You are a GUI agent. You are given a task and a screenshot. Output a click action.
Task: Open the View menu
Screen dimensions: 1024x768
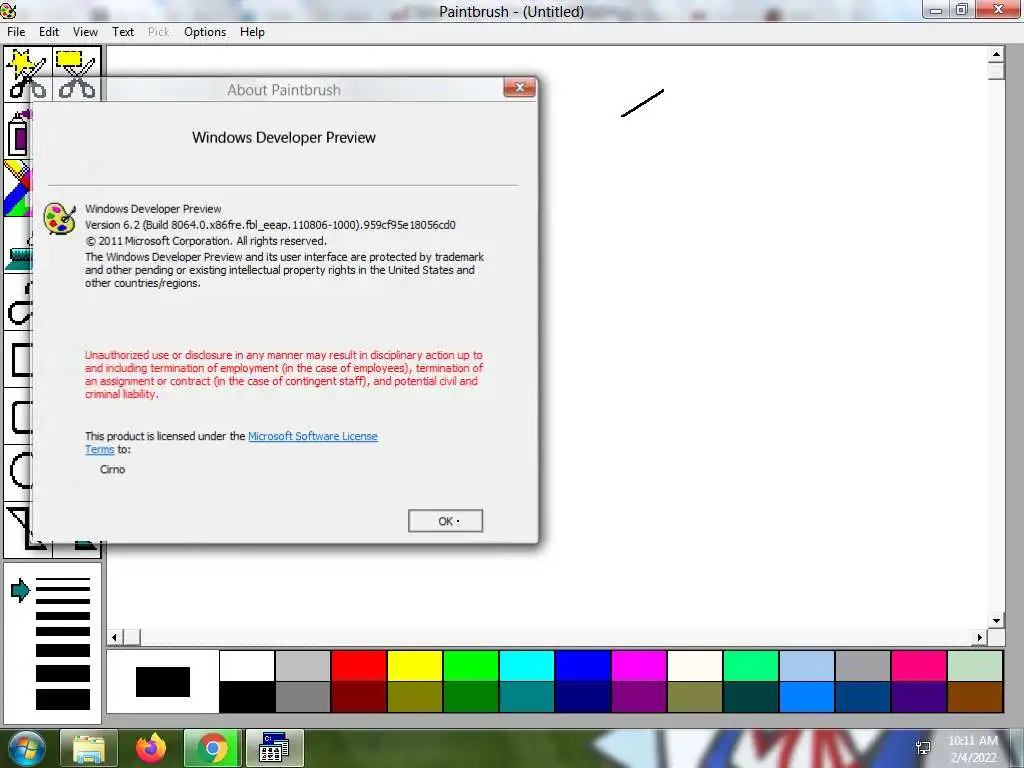[86, 32]
